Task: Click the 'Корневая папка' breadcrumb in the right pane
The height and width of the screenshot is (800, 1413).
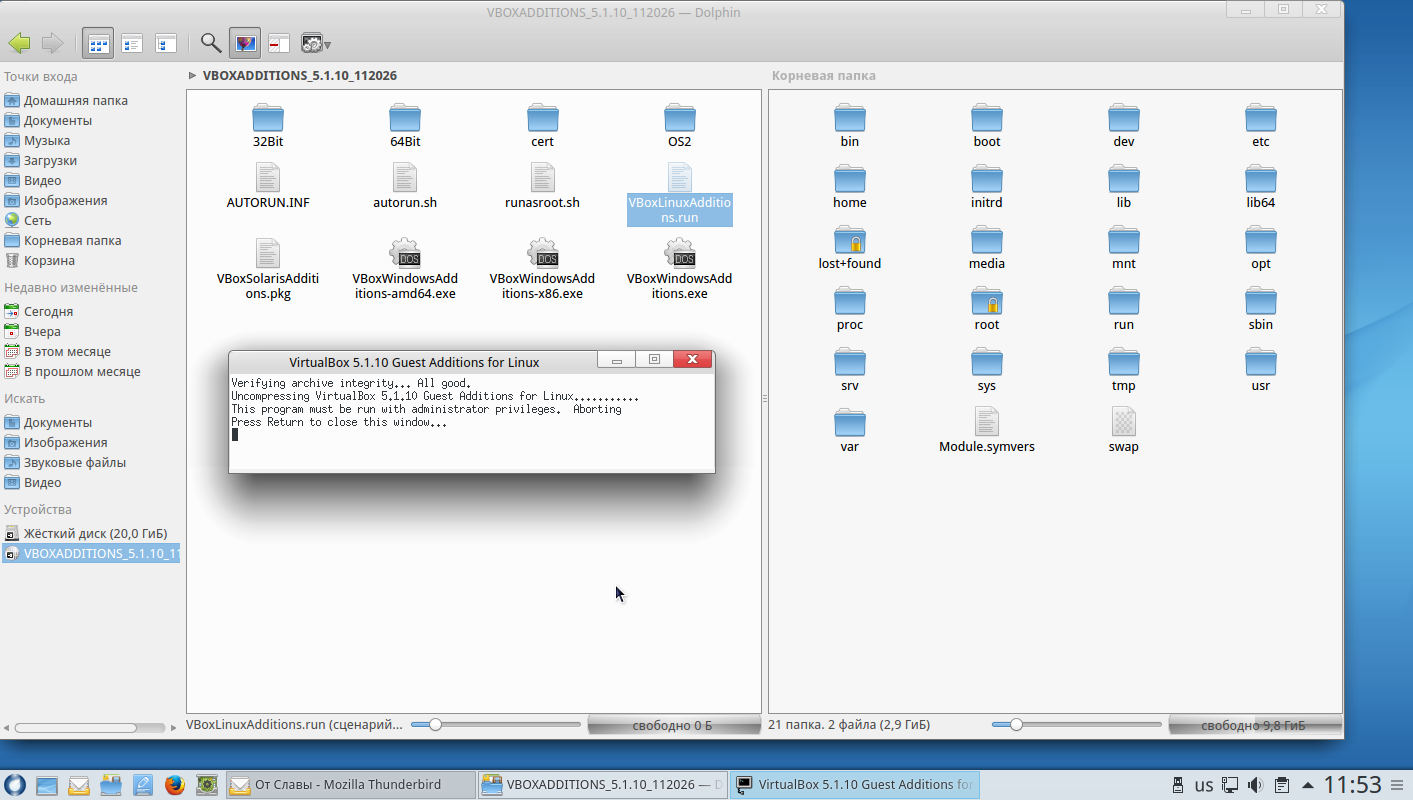Action: coord(824,75)
